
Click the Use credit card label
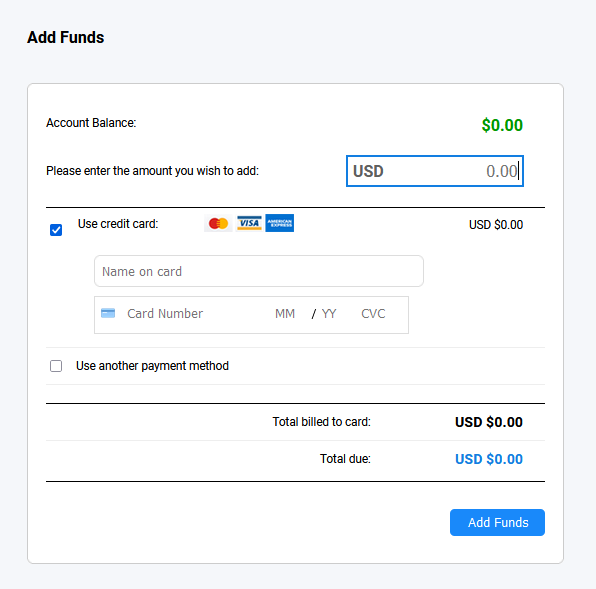point(118,224)
